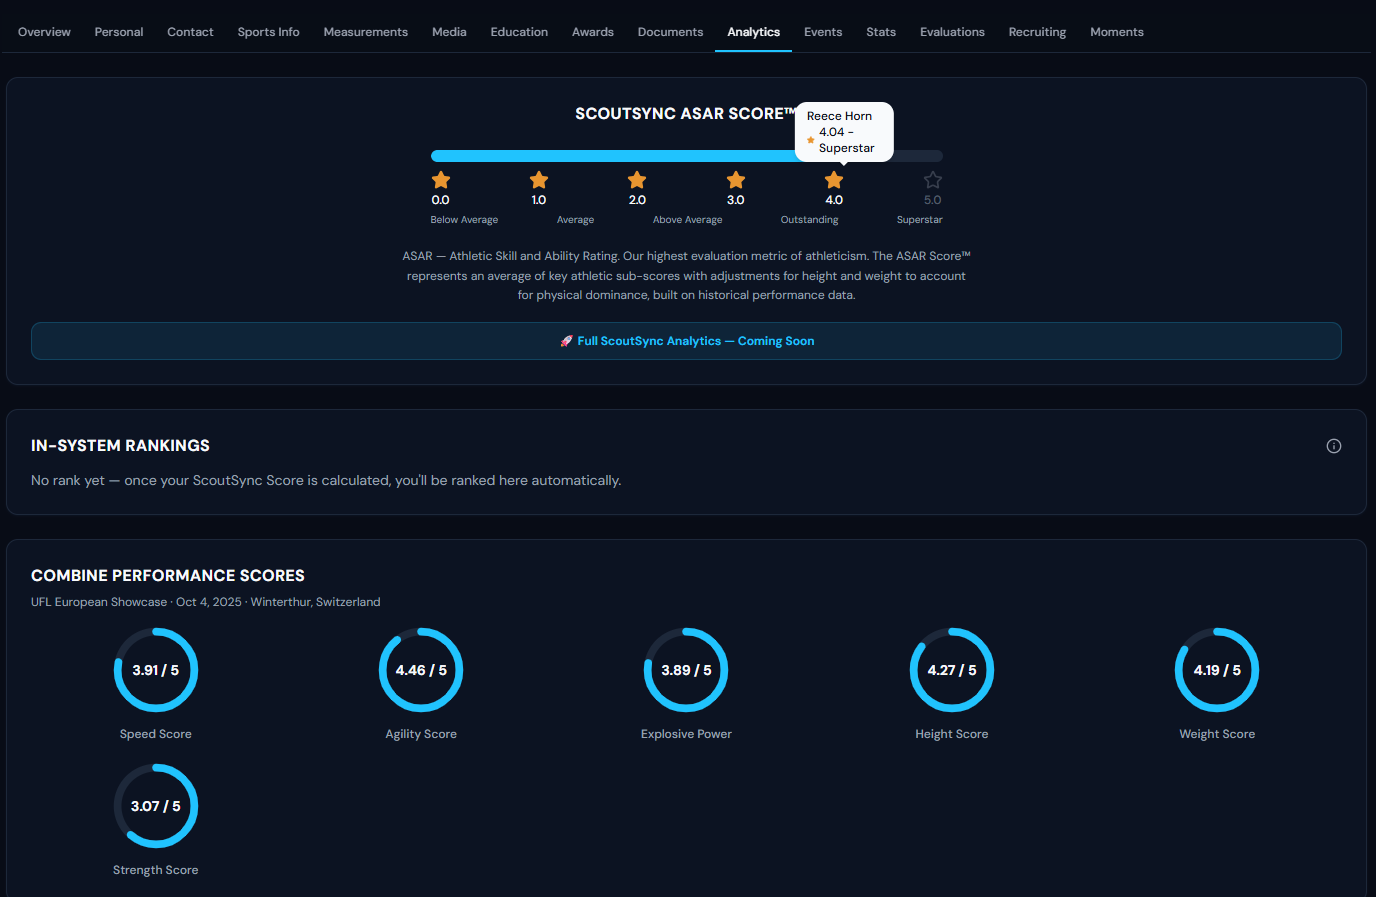The image size is (1376, 897).
Task: Click the 'Explosive Power' label
Action: pyautogui.click(x=686, y=734)
